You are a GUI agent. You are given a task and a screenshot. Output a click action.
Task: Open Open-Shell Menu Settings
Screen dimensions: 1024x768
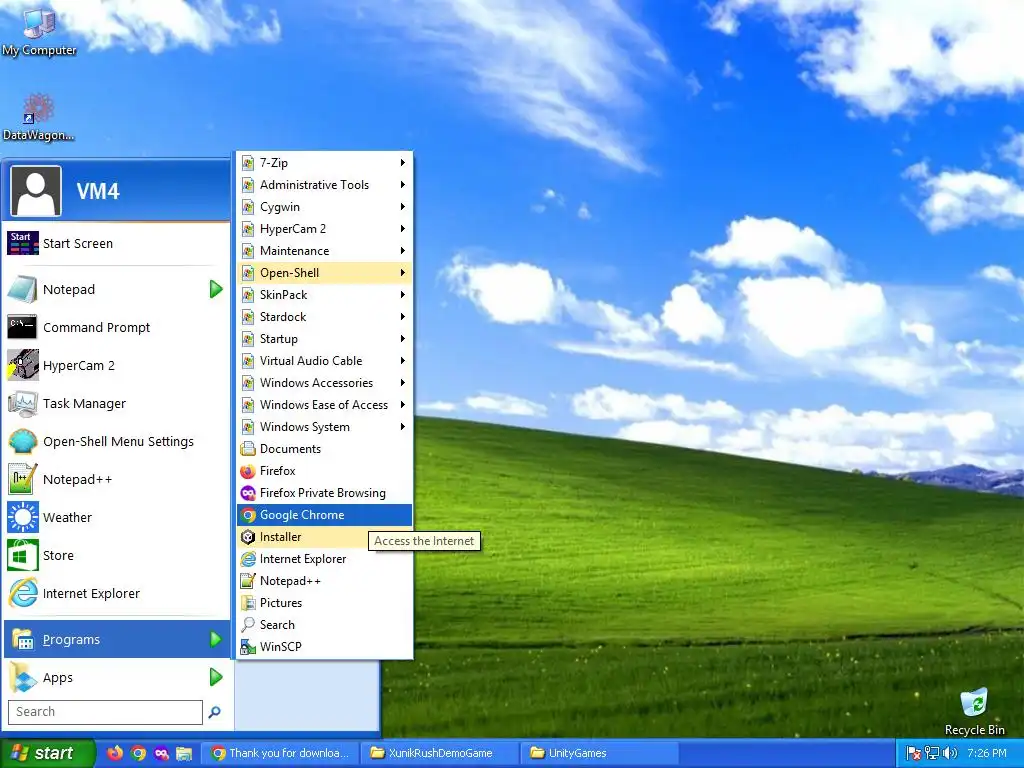[x=116, y=441]
